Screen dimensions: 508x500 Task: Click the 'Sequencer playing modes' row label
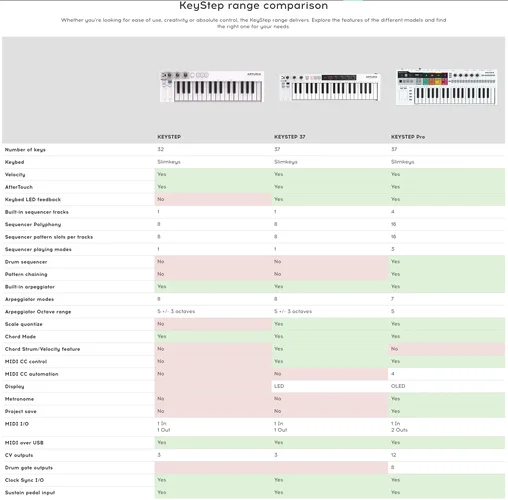(x=38, y=249)
